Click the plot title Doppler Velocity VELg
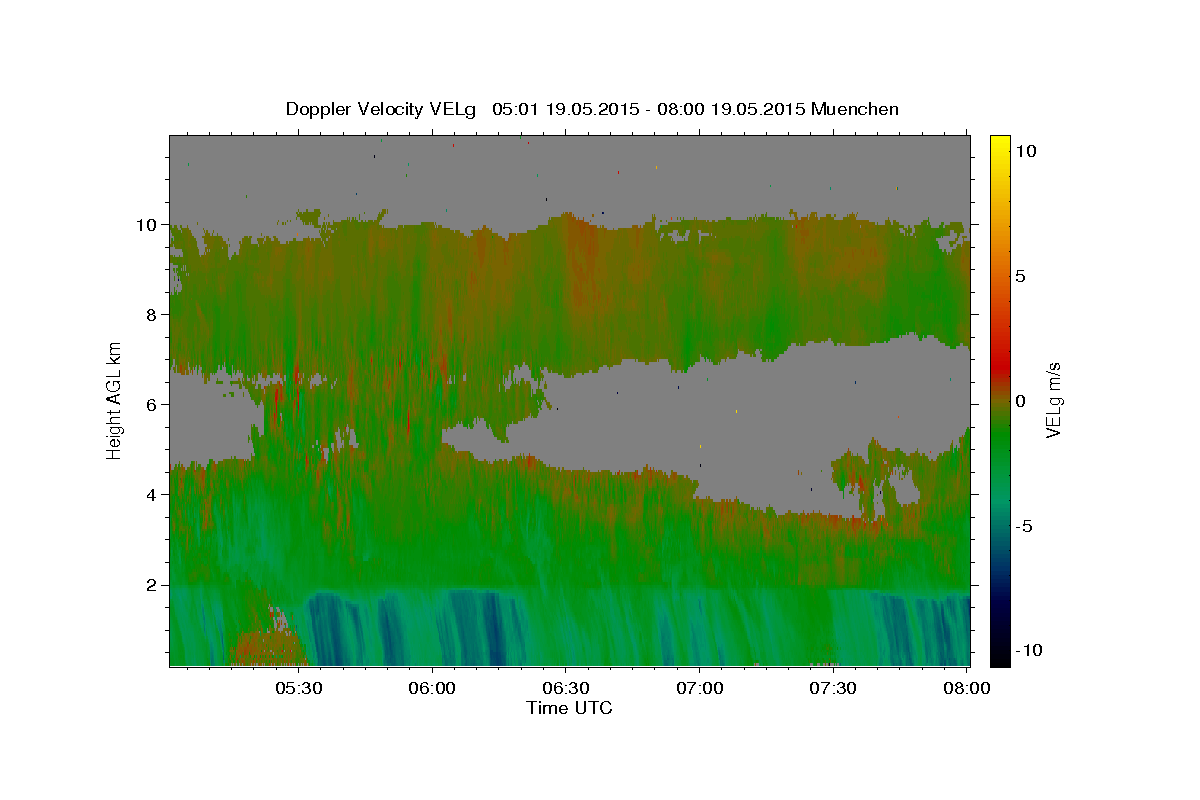 592,109
